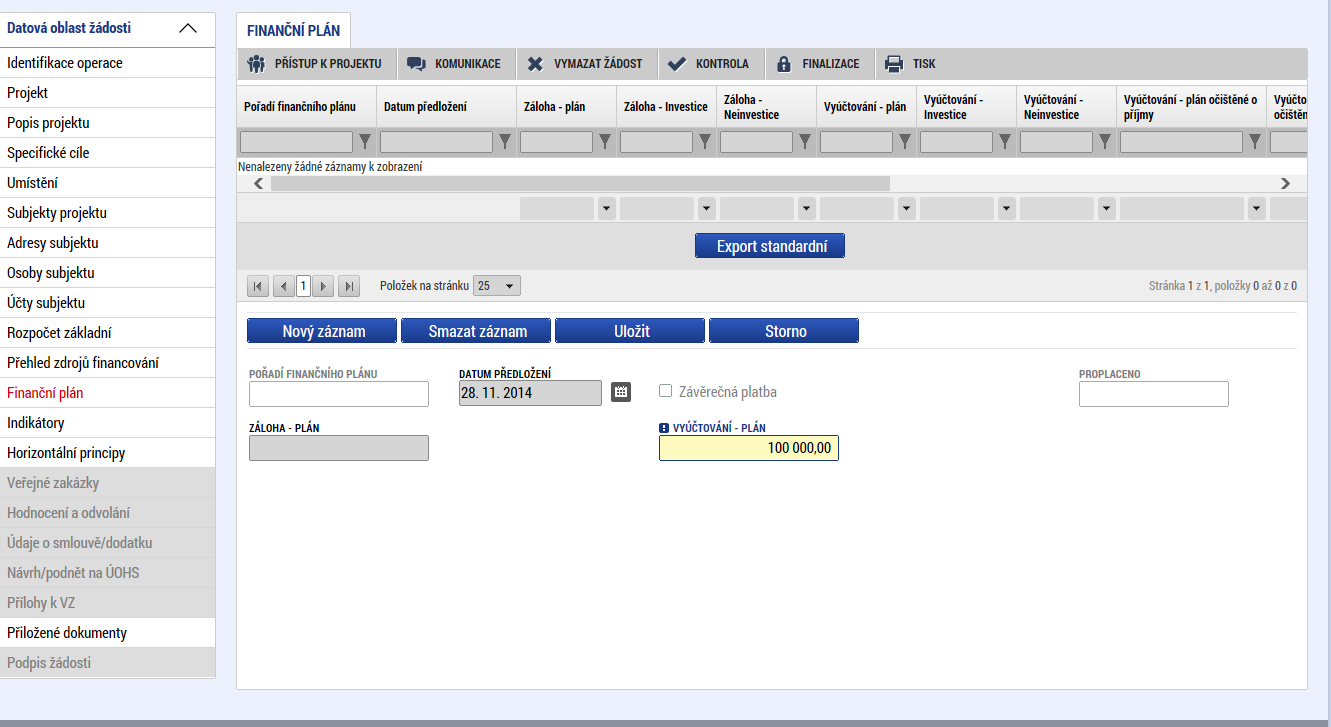Click the horizontal scrollbar thumb of grid
The height and width of the screenshot is (727, 1331).
pyautogui.click(x=580, y=184)
